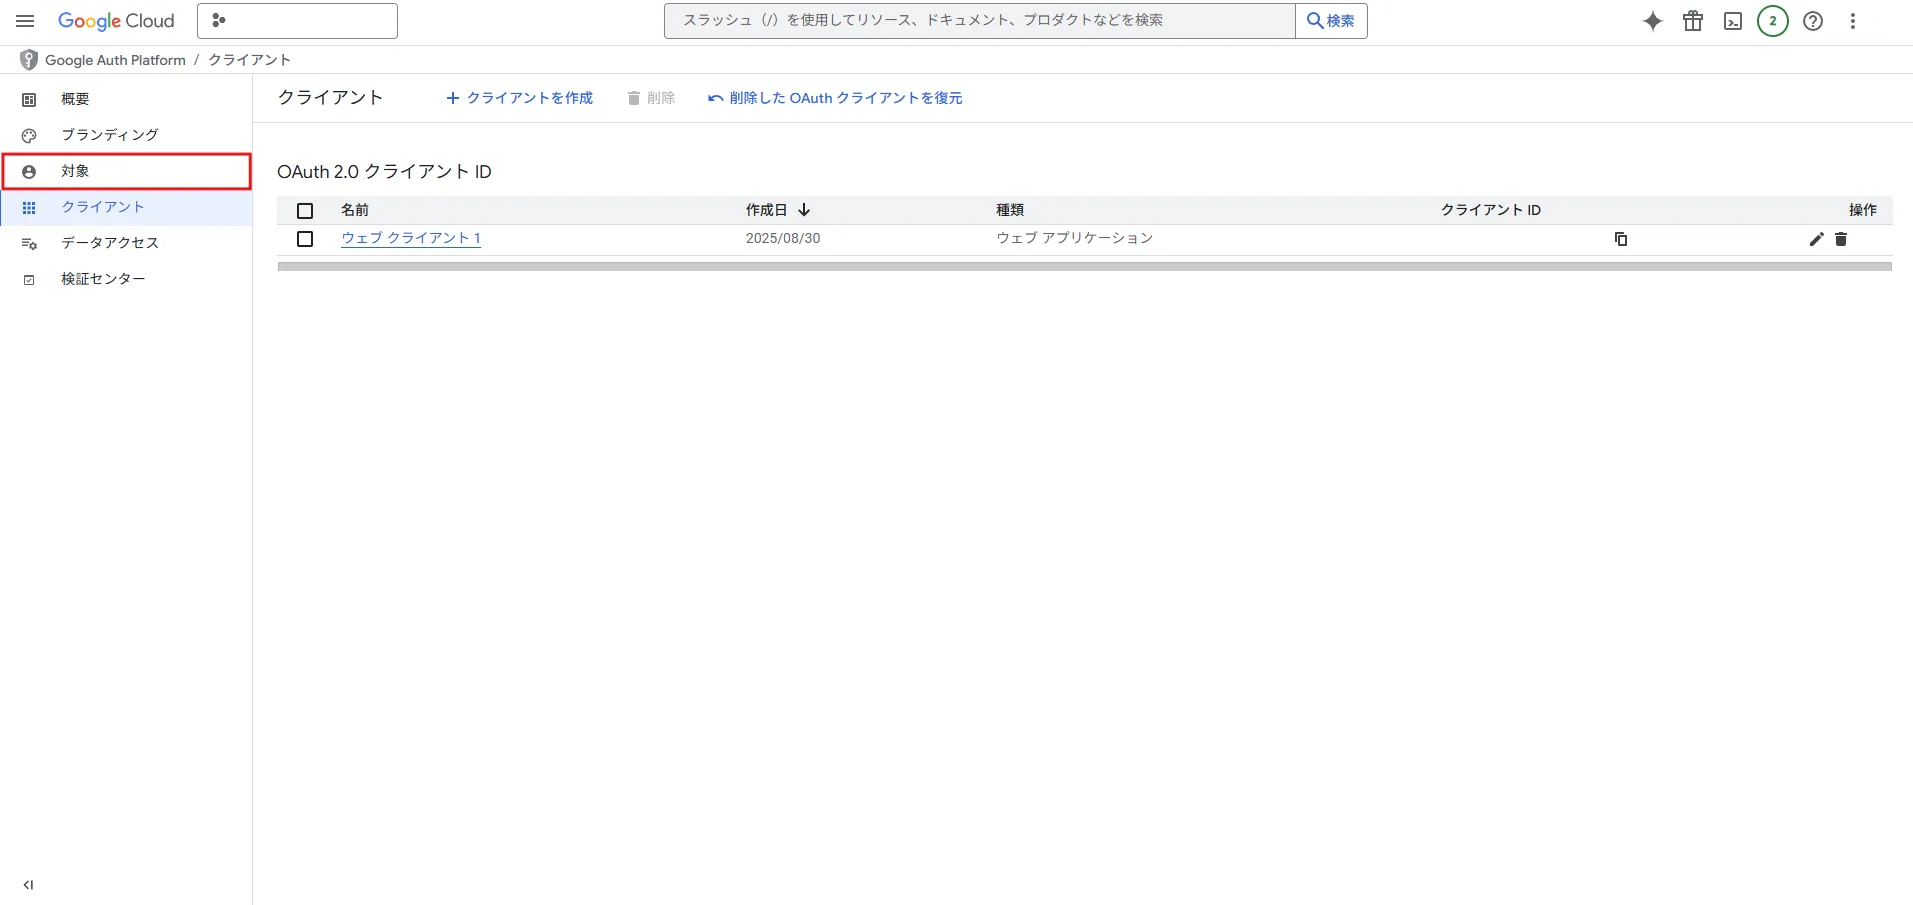Go to Google Auth Platform breadcrumb

[x=115, y=60]
